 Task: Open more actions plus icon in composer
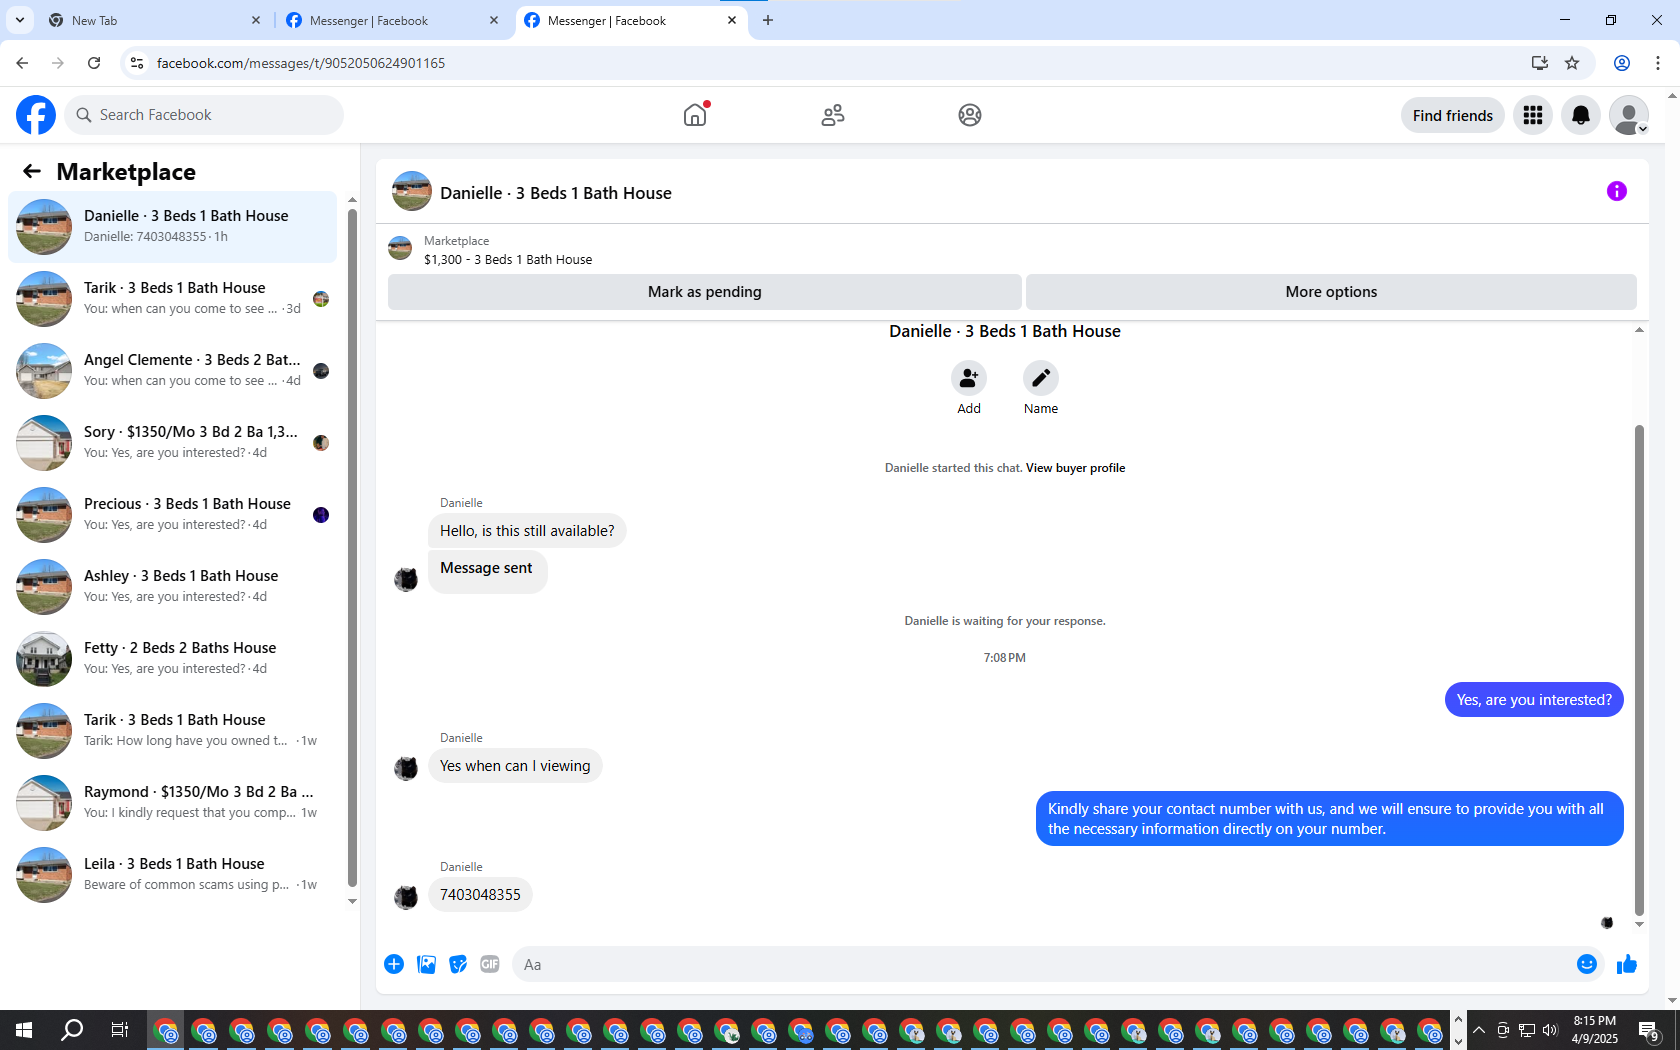(394, 964)
